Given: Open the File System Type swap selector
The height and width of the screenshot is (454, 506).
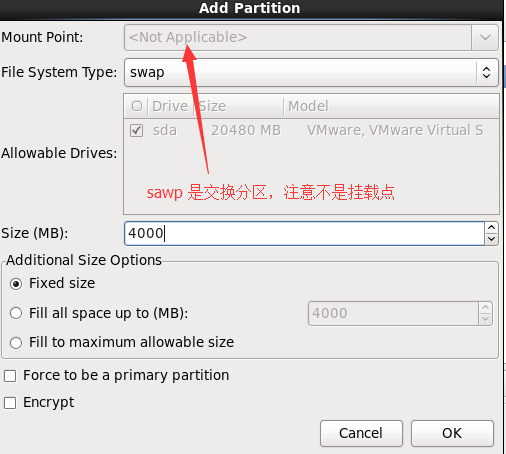Looking at the screenshot, I should [x=311, y=72].
